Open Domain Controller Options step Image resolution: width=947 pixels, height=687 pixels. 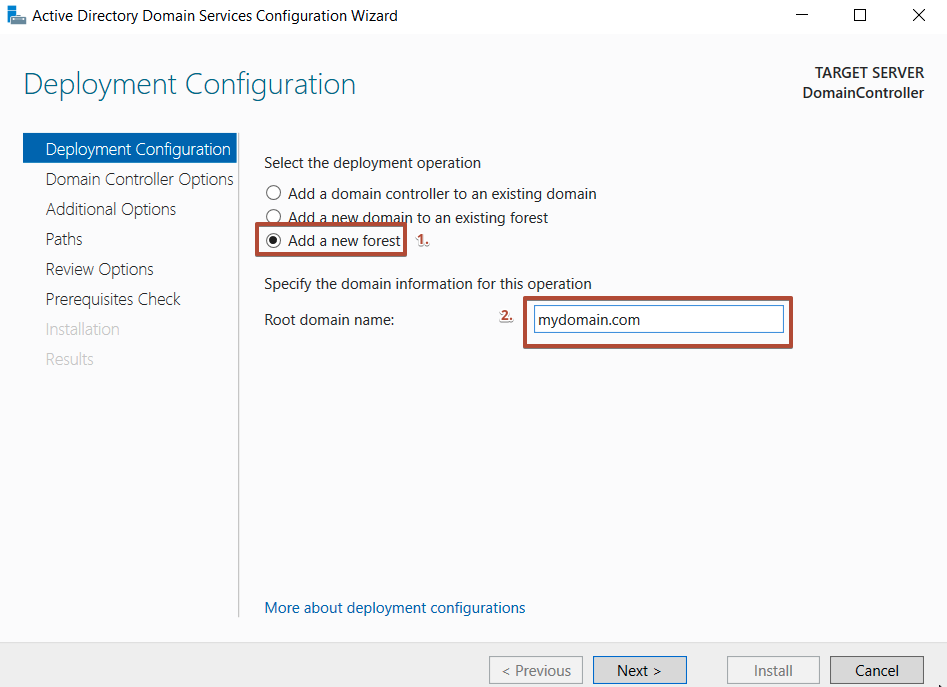click(x=139, y=179)
